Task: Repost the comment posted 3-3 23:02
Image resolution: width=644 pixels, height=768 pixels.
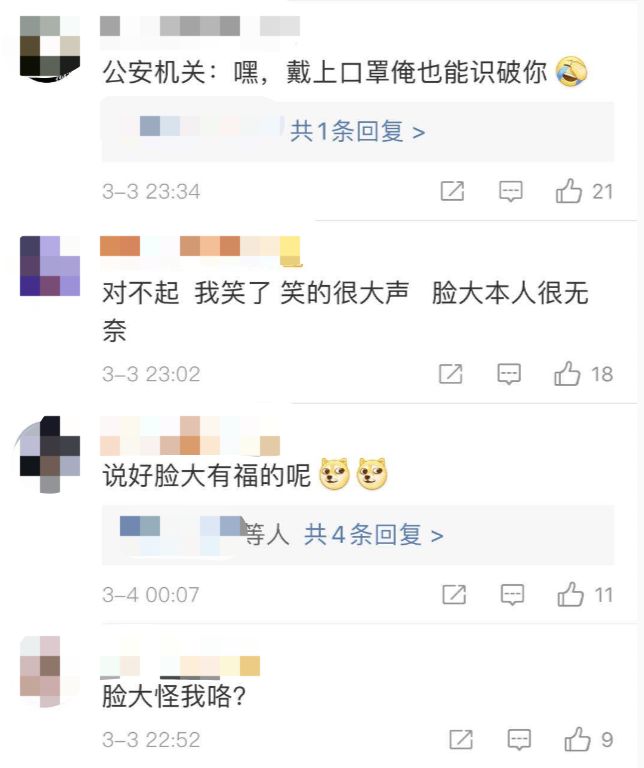Action: coord(451,374)
